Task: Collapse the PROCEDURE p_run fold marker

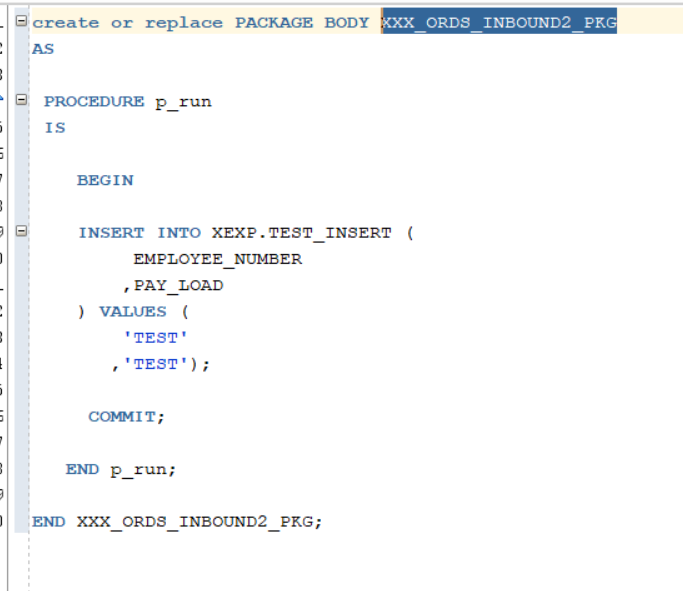Action: (21, 100)
